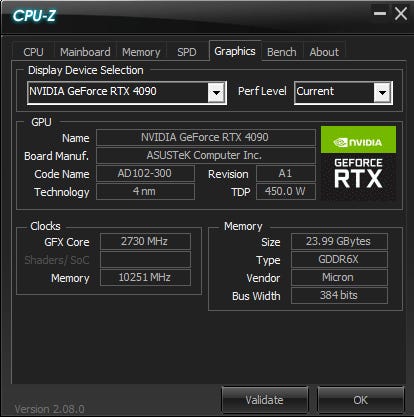The image size is (414, 420).
Task: Open the Mainboard tab
Action: pyautogui.click(x=85, y=52)
